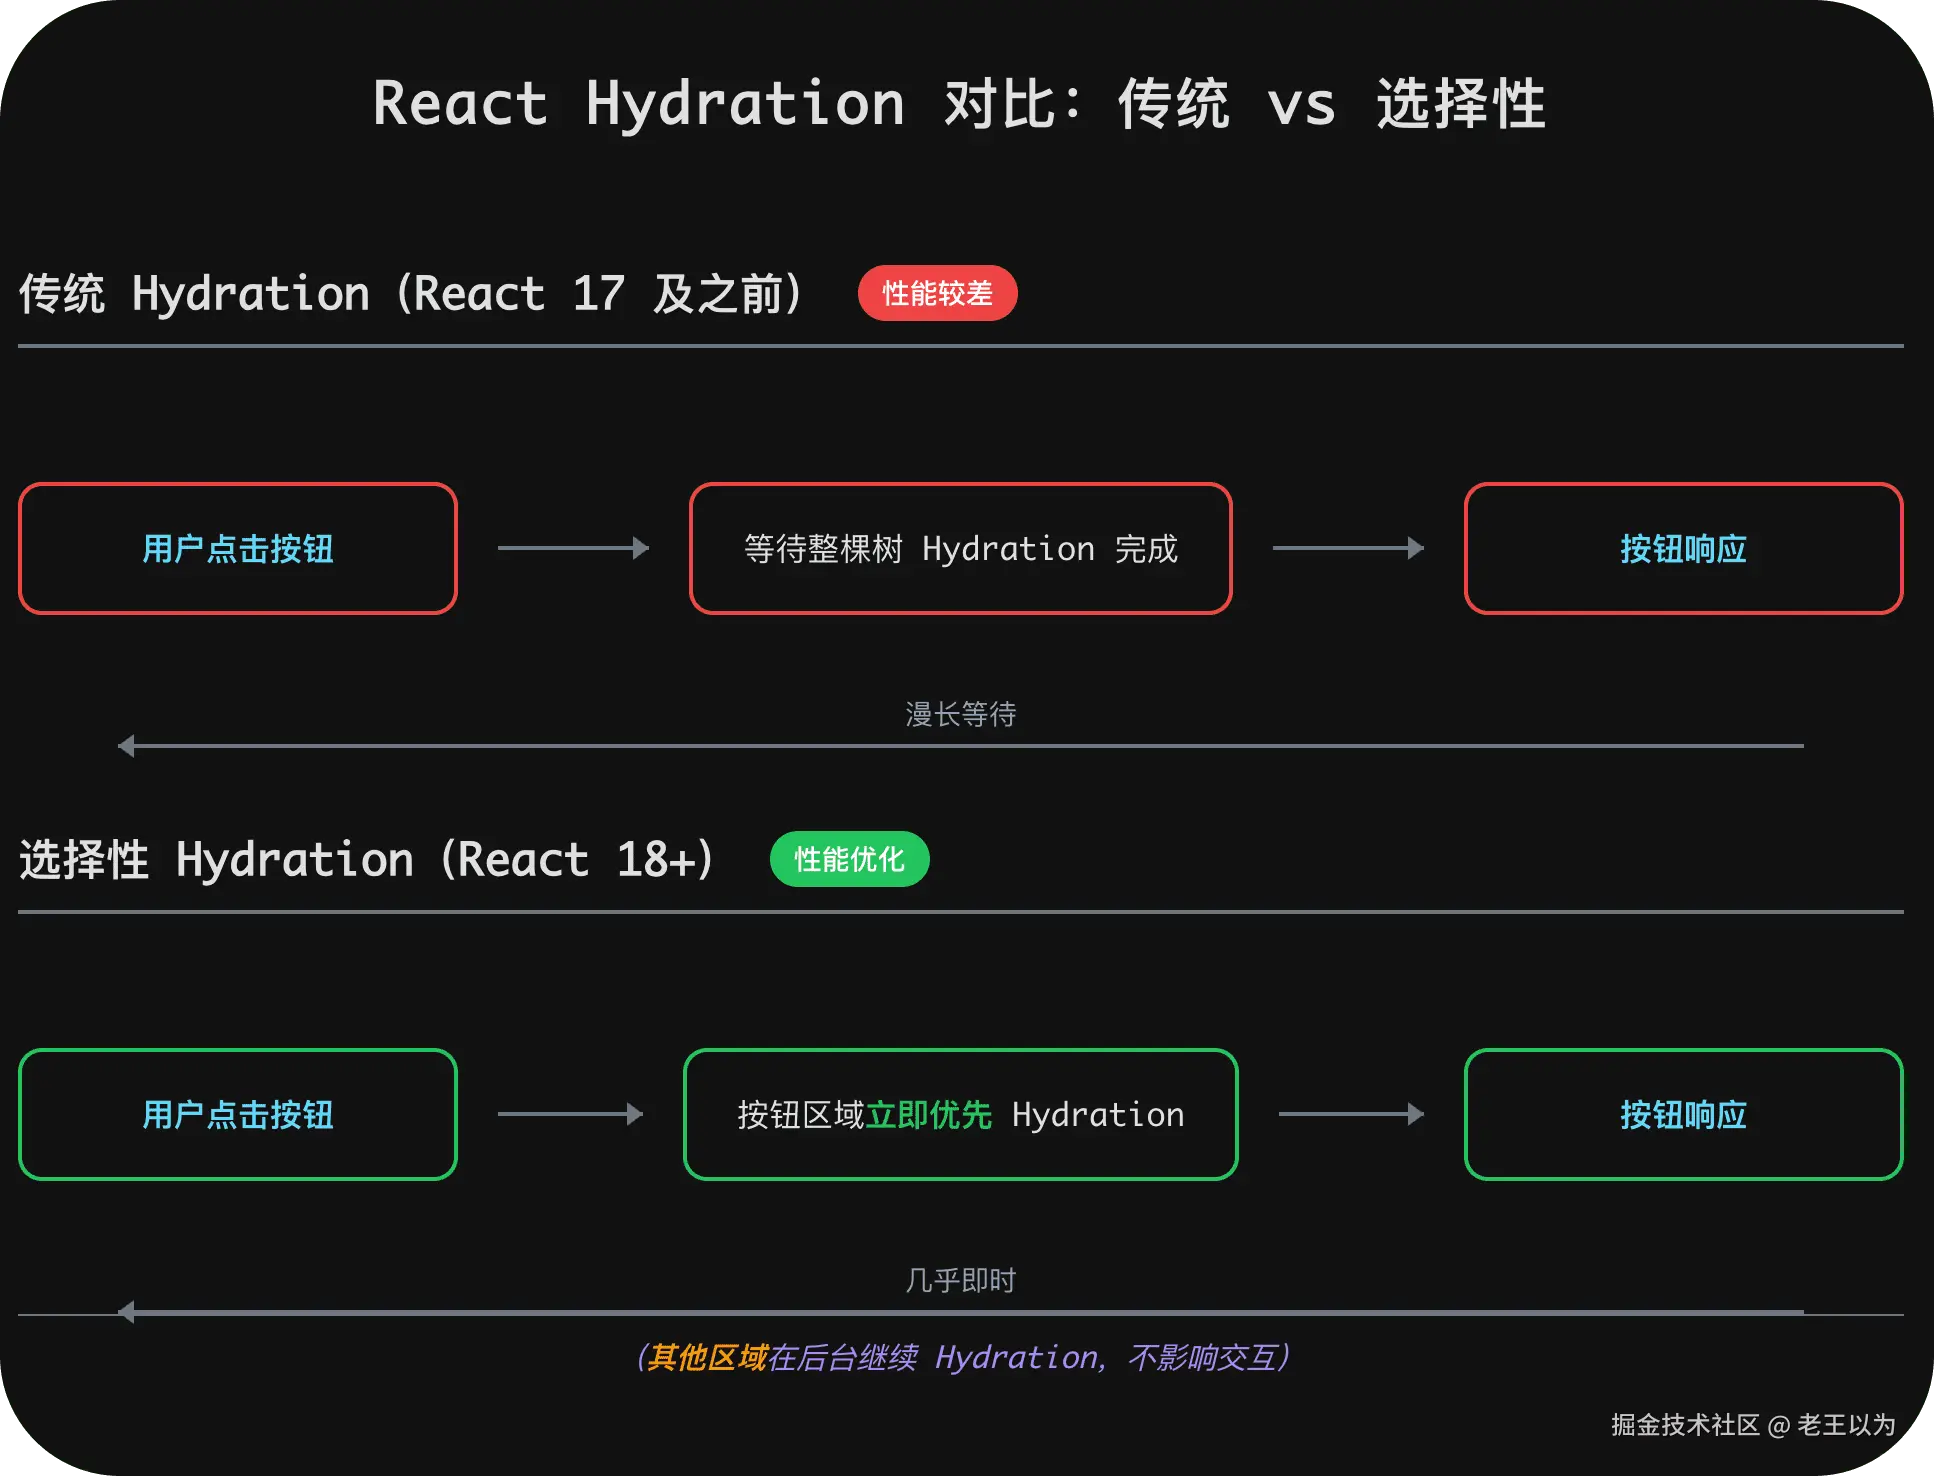Click the red 性能较差 badge
Image resolution: width=1934 pixels, height=1476 pixels.
937,293
